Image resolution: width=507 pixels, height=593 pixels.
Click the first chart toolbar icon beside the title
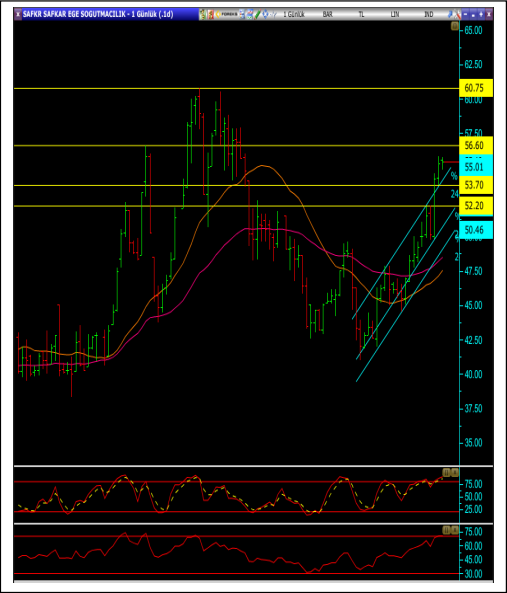(x=203, y=14)
